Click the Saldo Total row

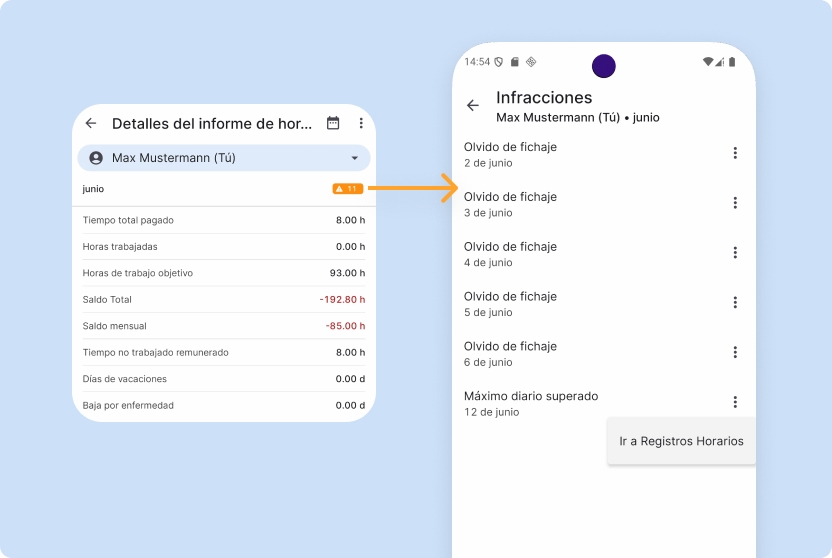click(223, 299)
